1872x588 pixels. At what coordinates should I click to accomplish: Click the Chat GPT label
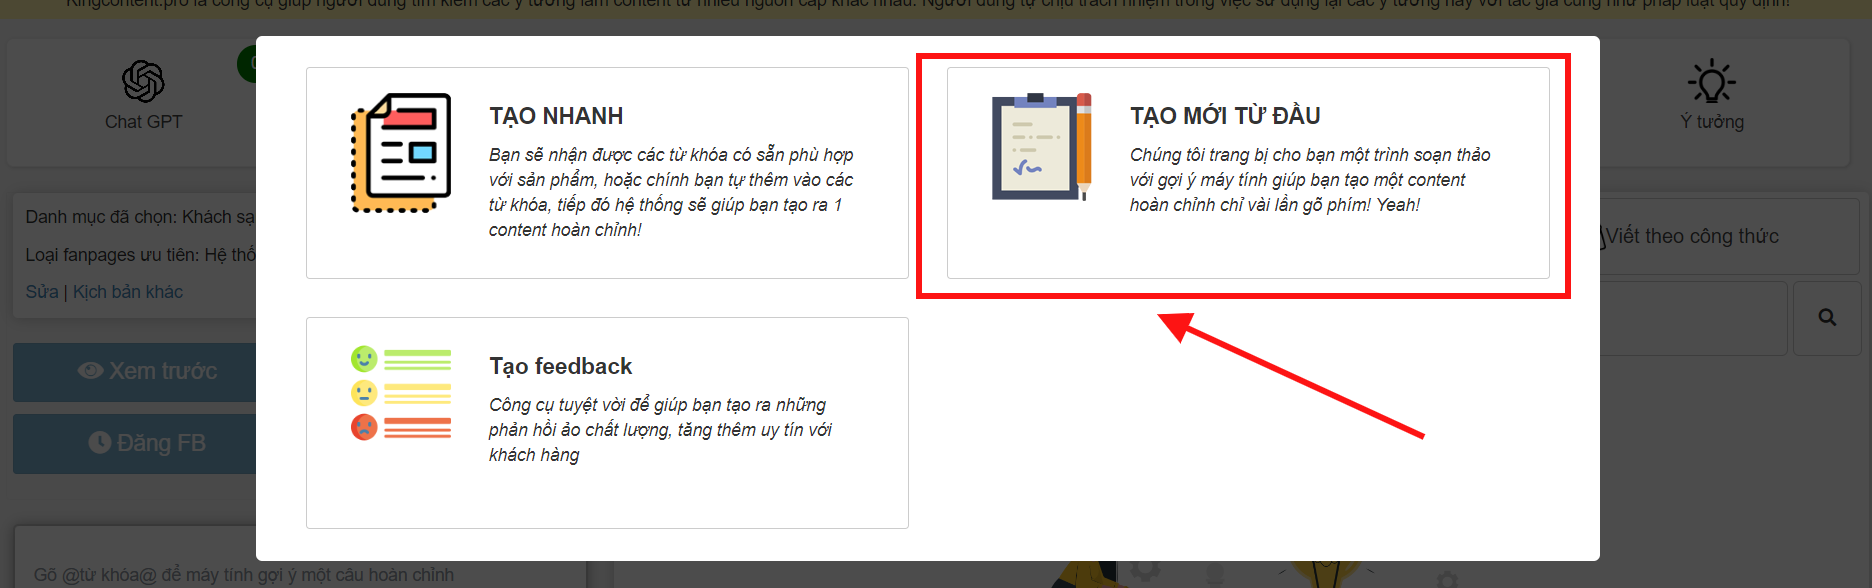click(x=144, y=122)
